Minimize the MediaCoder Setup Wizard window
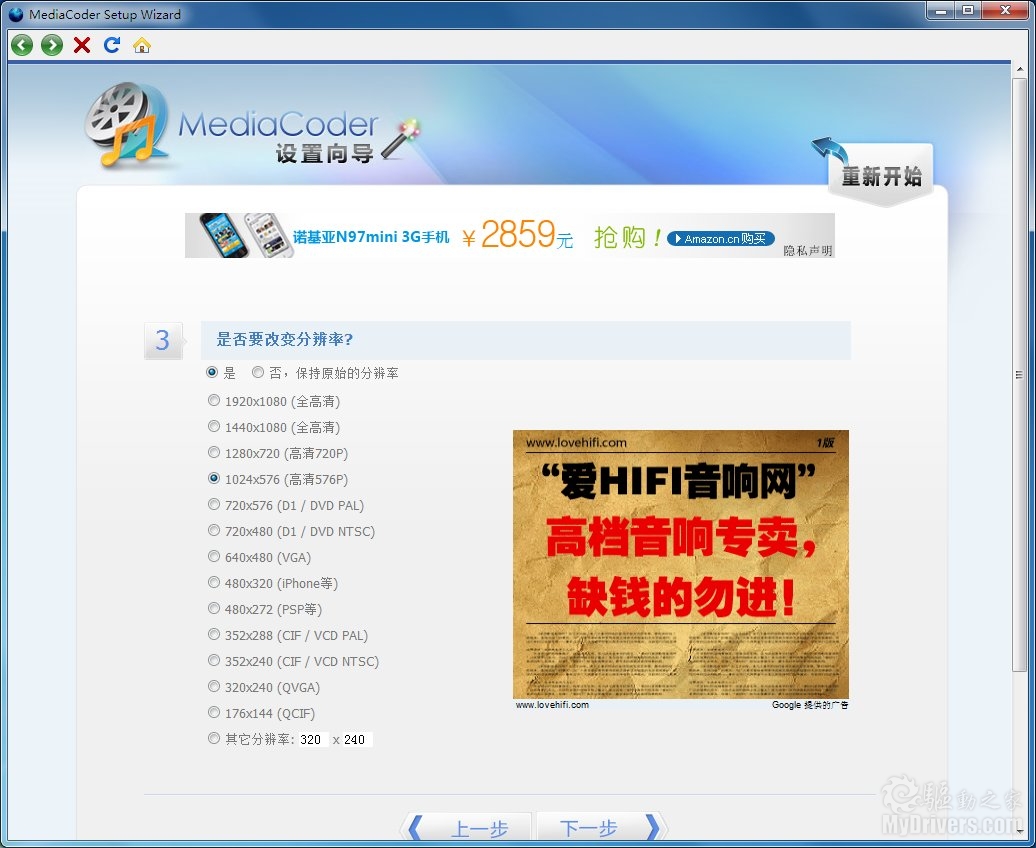This screenshot has height=848, width=1036. (940, 10)
